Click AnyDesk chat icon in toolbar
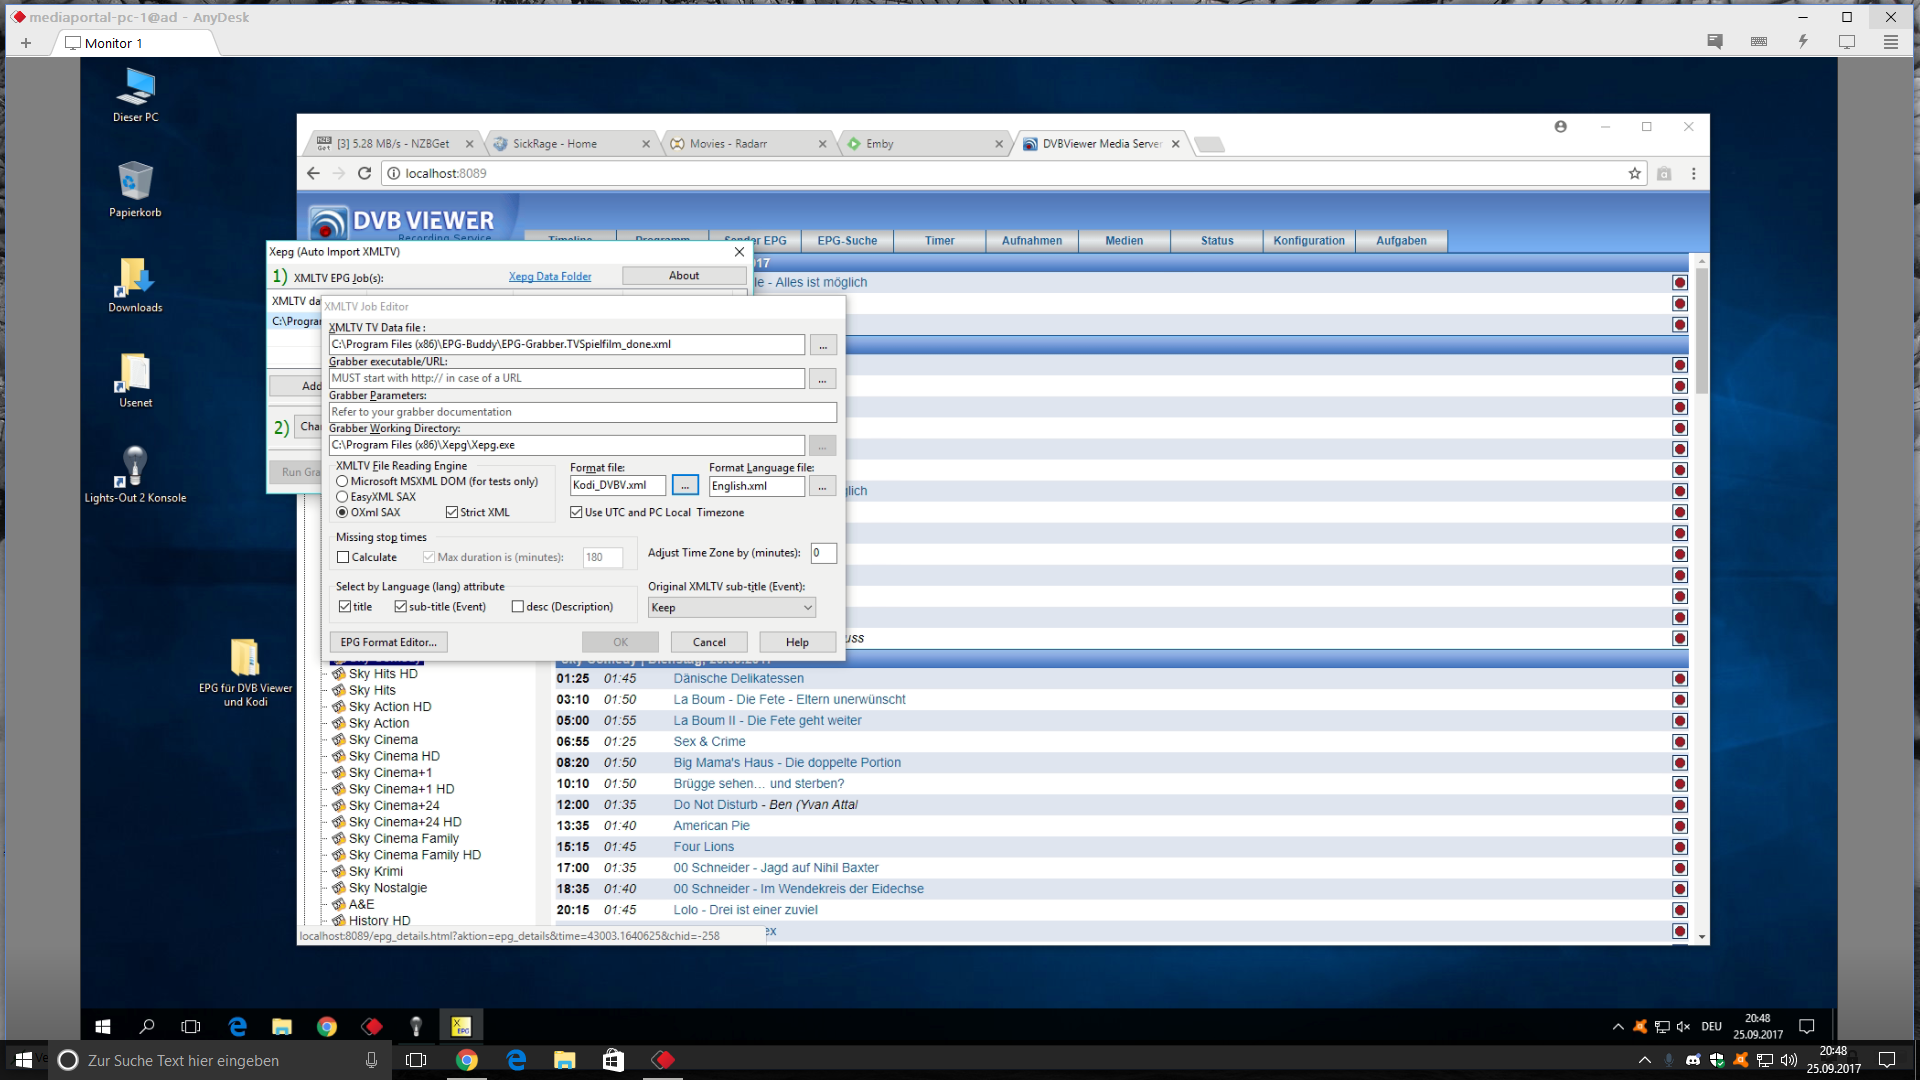Image resolution: width=1920 pixels, height=1080 pixels. pyautogui.click(x=1715, y=42)
